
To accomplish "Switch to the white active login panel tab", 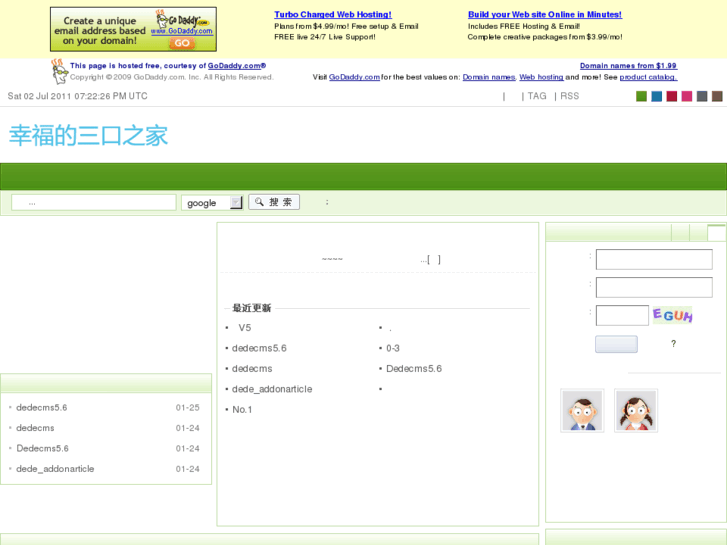I will (716, 232).
